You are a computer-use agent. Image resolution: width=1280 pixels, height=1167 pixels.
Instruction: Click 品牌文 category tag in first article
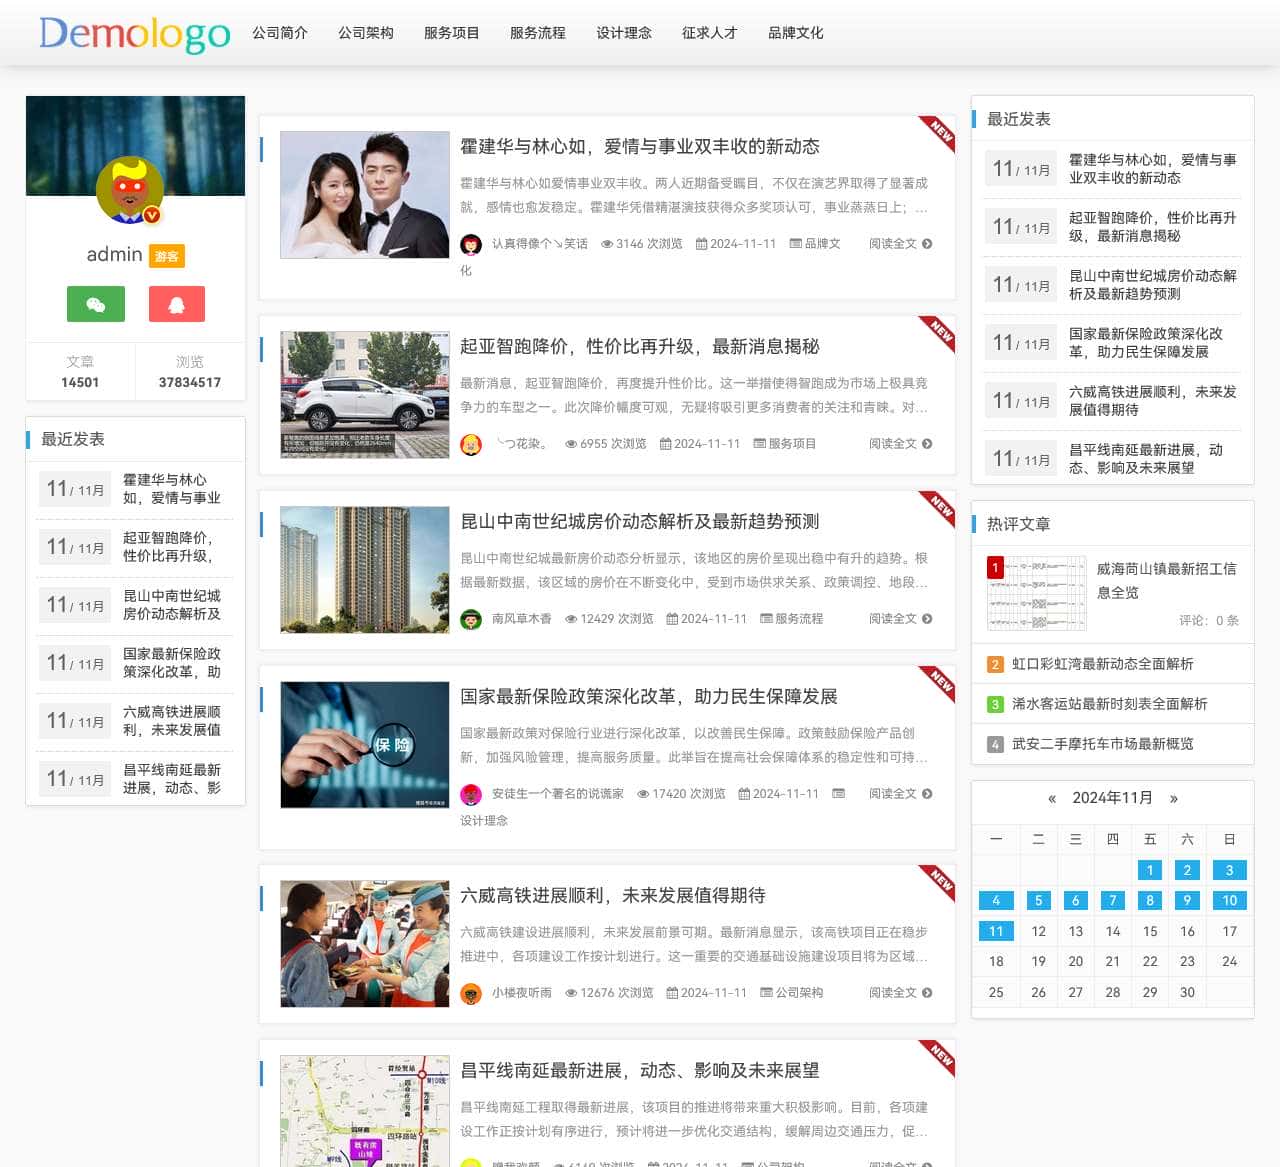[x=822, y=244]
